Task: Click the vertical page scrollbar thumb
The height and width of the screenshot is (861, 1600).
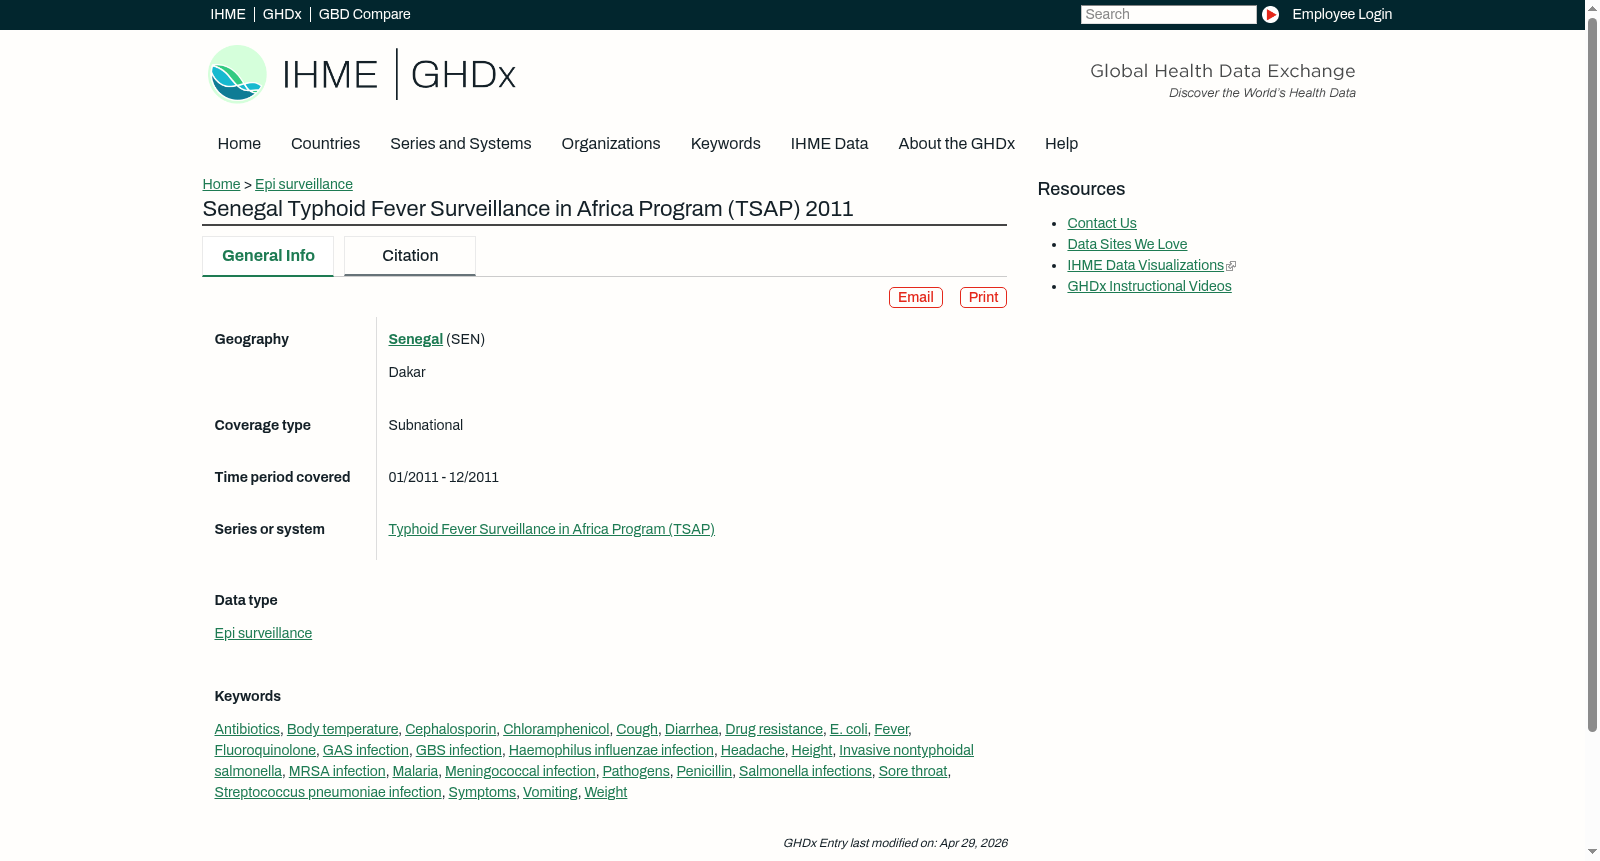Action: click(x=1592, y=374)
